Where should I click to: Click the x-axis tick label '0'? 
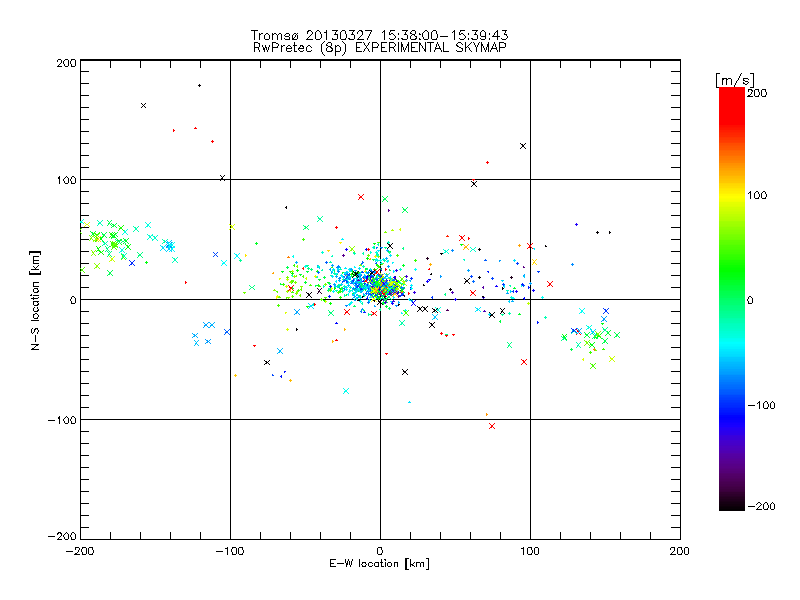click(380, 551)
